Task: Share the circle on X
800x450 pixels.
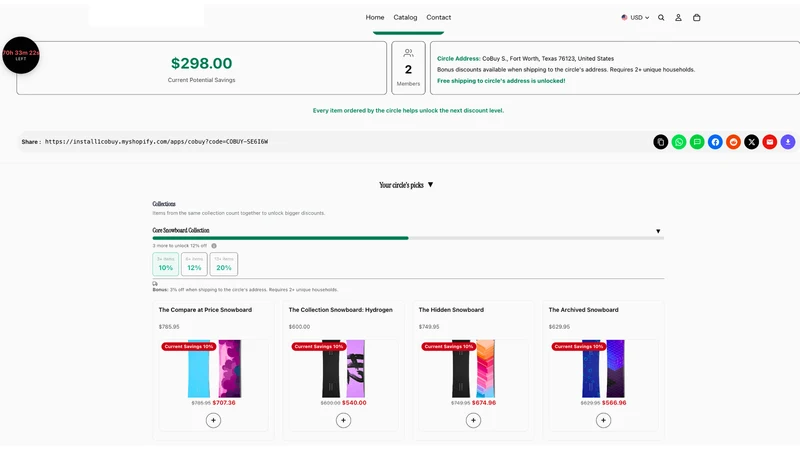Action: [752, 142]
